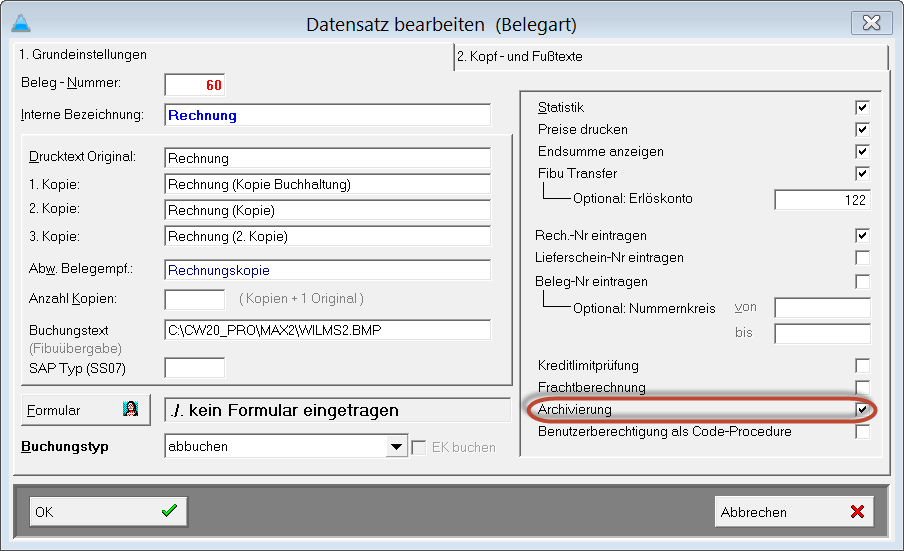Click the Formular button with person icon
This screenshot has width=904, height=551.
pyautogui.click(x=85, y=410)
